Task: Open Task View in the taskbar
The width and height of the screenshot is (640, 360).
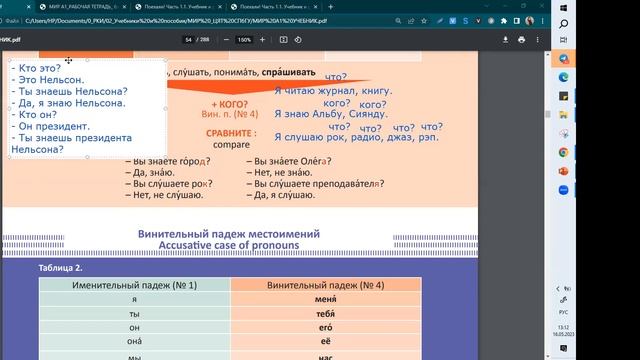Action: pos(564,40)
